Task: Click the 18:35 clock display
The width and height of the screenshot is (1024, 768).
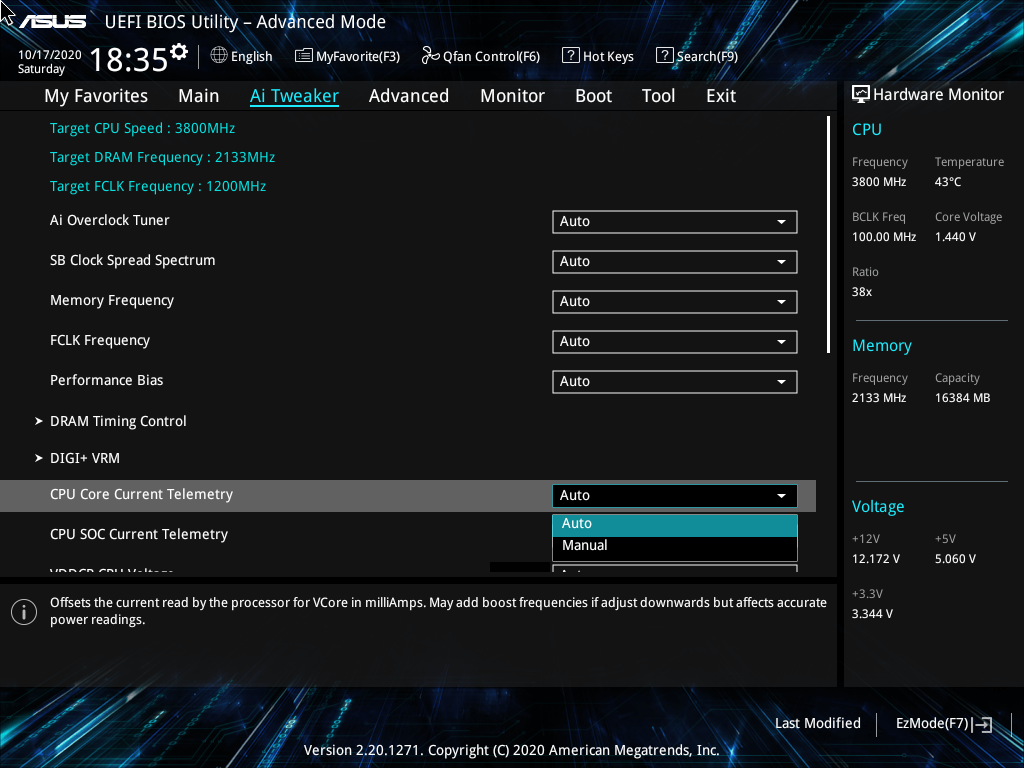Action: tap(129, 60)
